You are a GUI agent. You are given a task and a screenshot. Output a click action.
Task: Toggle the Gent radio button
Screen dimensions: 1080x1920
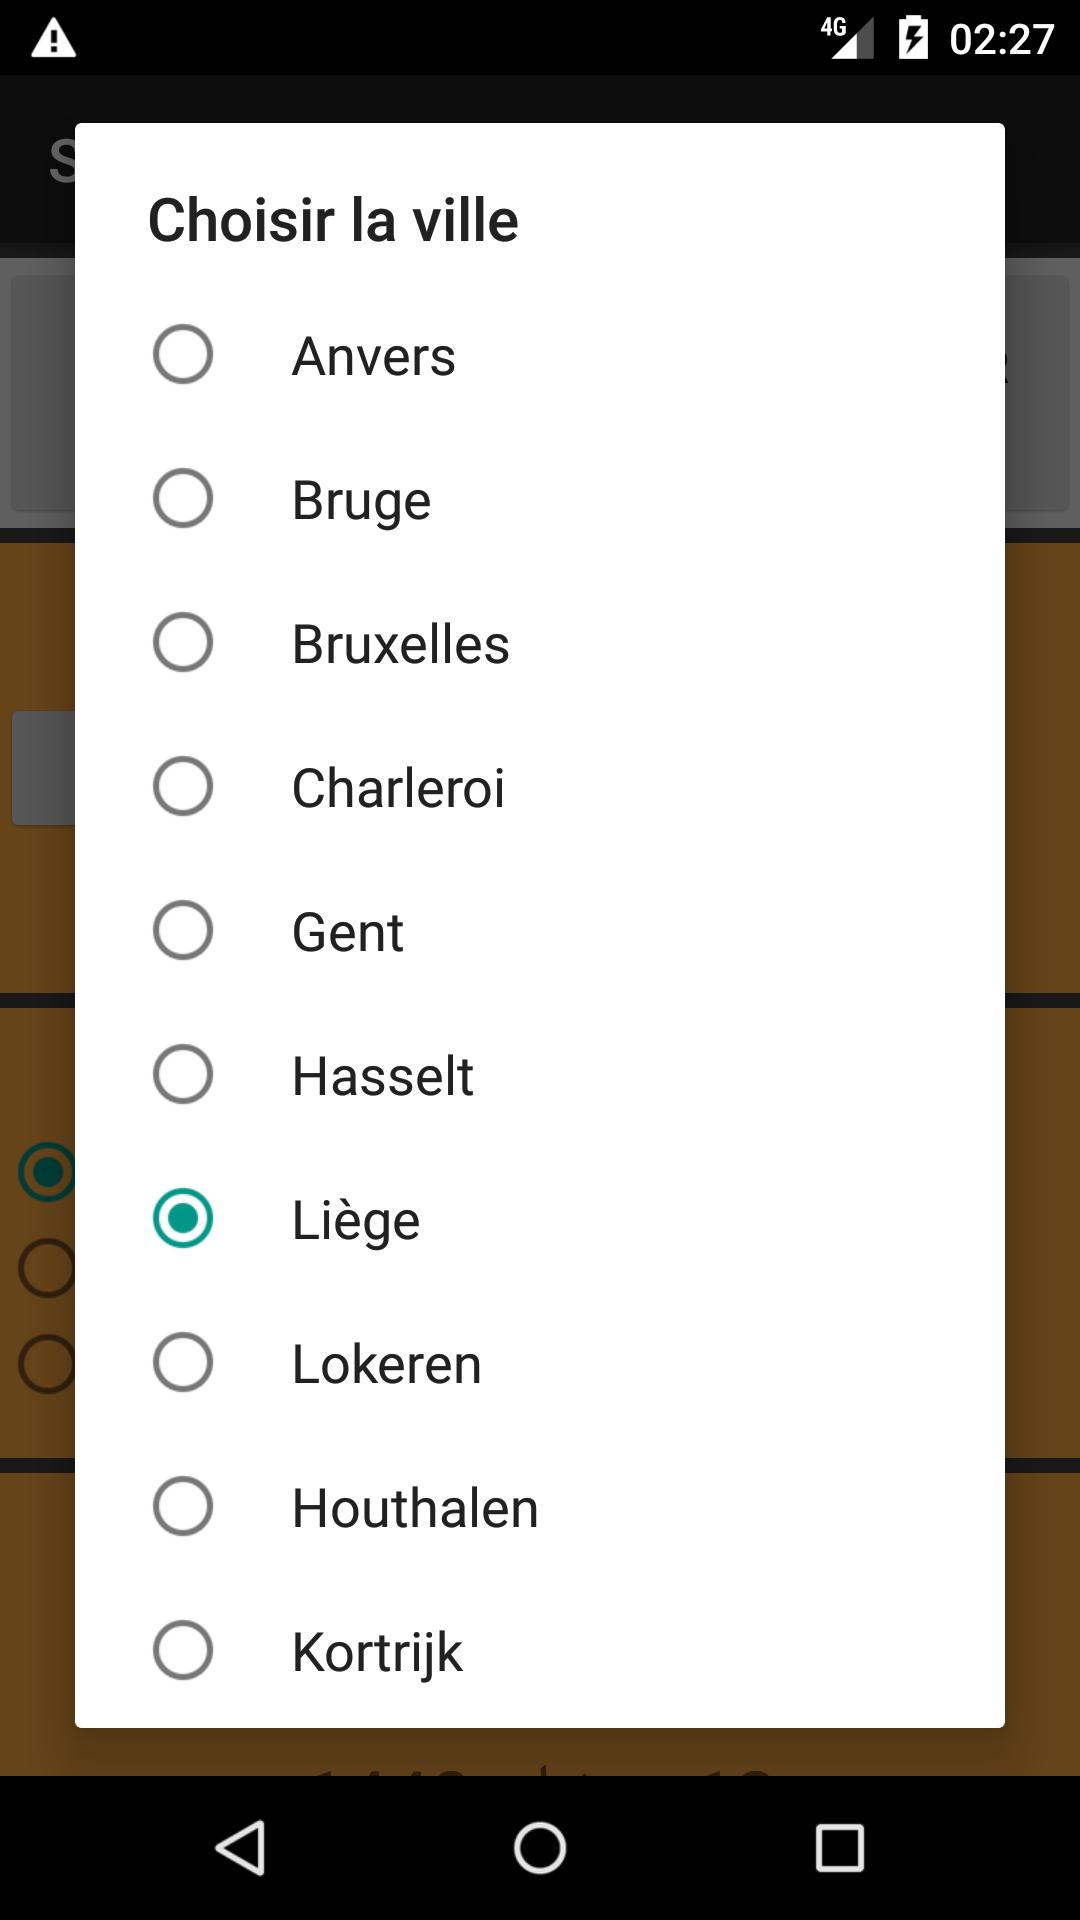[183, 930]
